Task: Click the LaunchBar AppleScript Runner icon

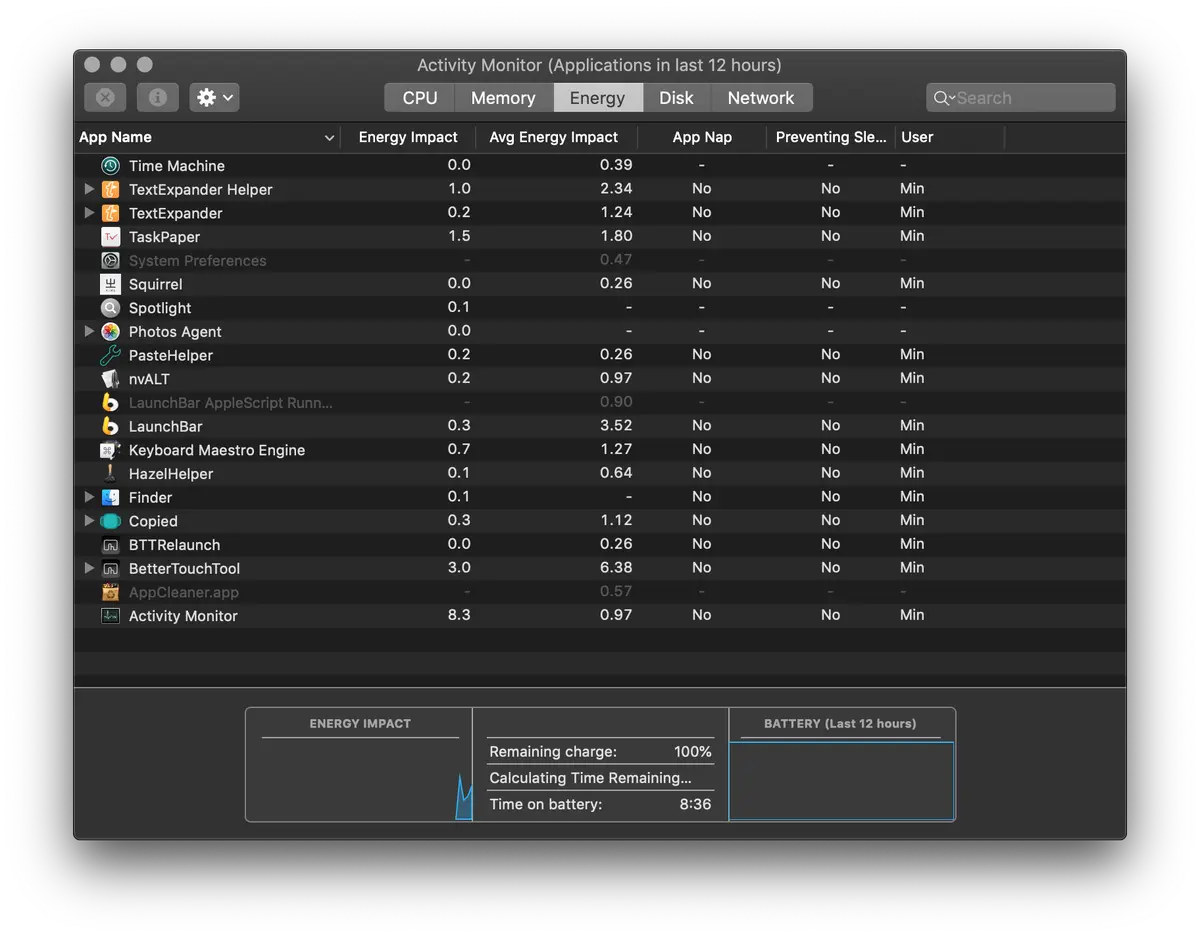Action: pos(111,403)
